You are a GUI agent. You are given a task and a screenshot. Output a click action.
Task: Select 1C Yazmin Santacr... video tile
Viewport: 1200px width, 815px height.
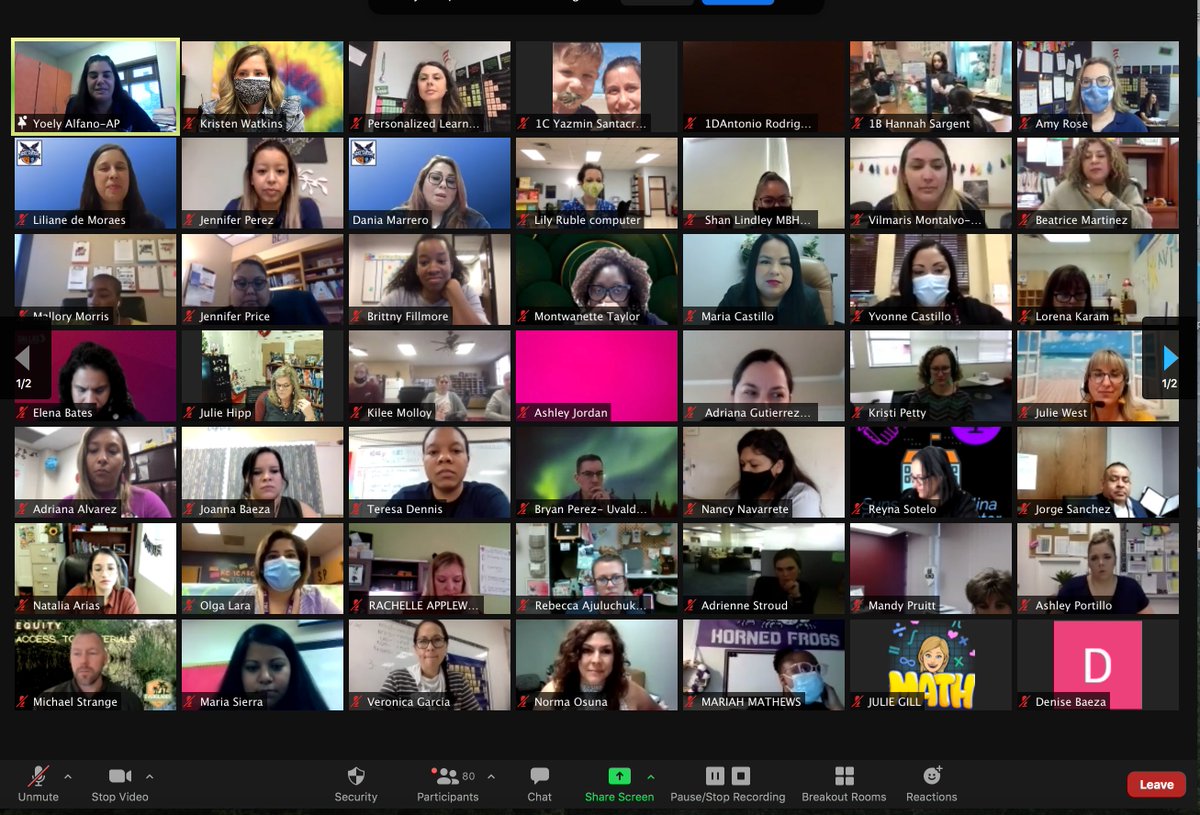click(x=596, y=86)
